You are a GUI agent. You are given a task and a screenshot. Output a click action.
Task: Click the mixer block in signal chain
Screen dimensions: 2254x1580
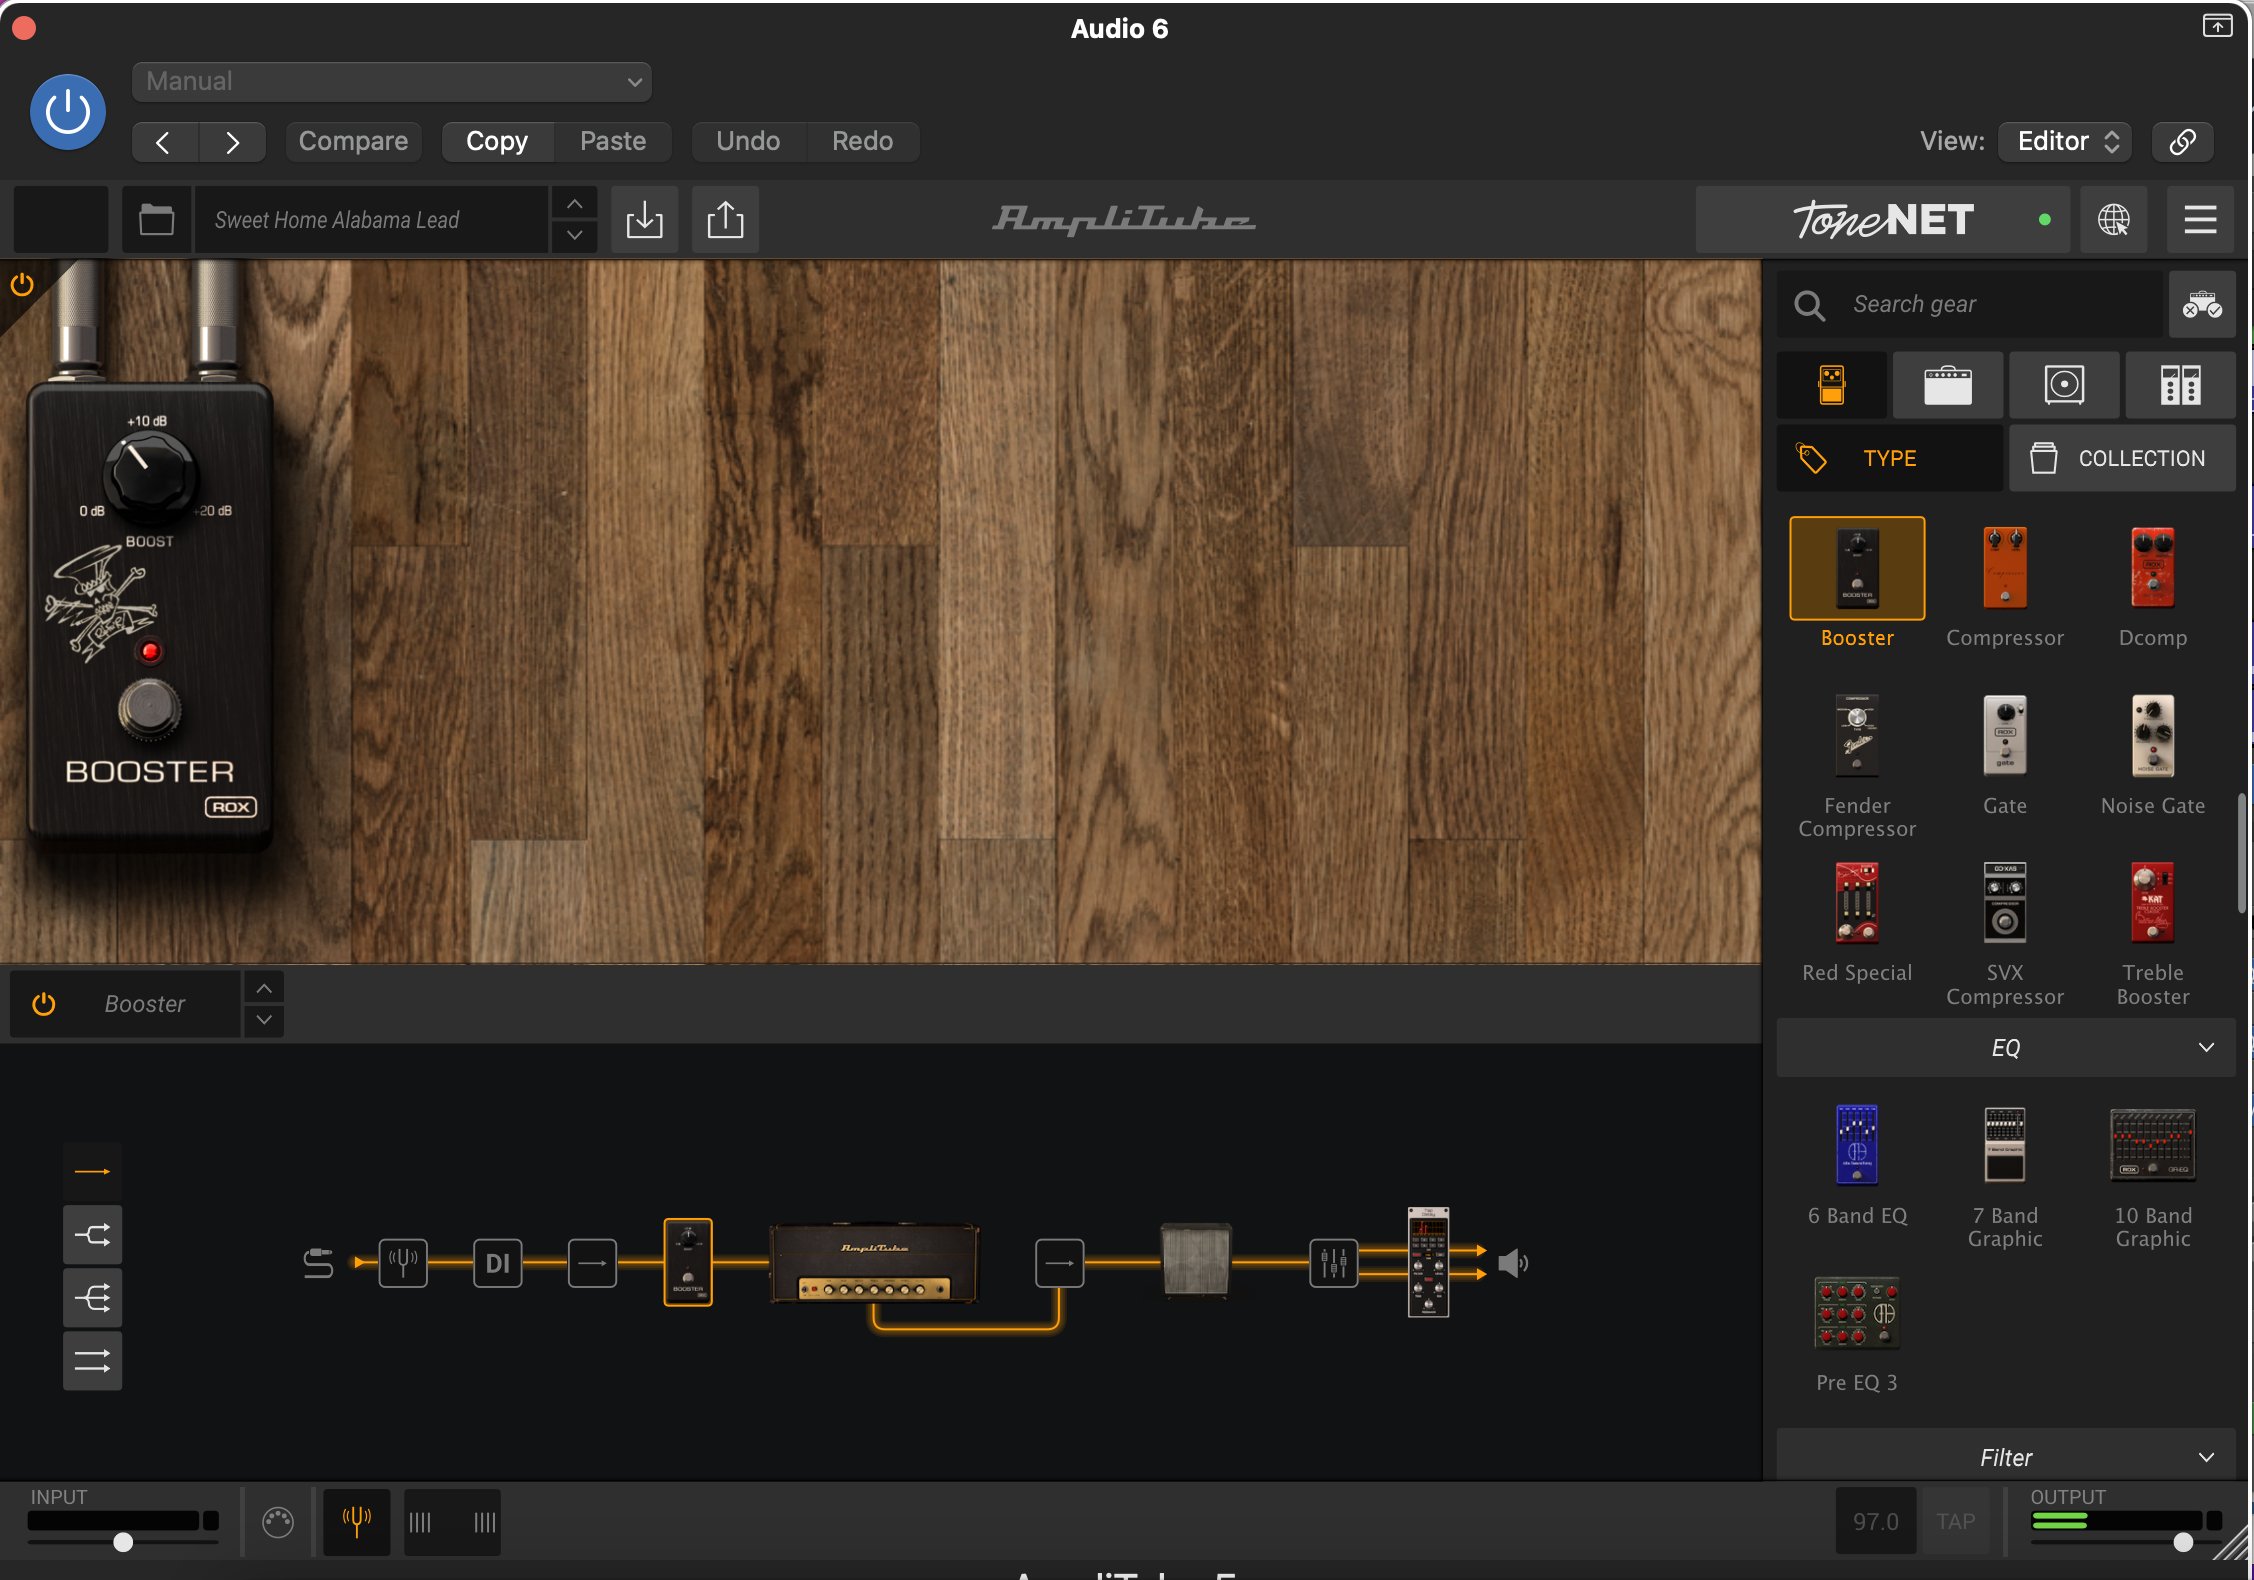point(1334,1263)
